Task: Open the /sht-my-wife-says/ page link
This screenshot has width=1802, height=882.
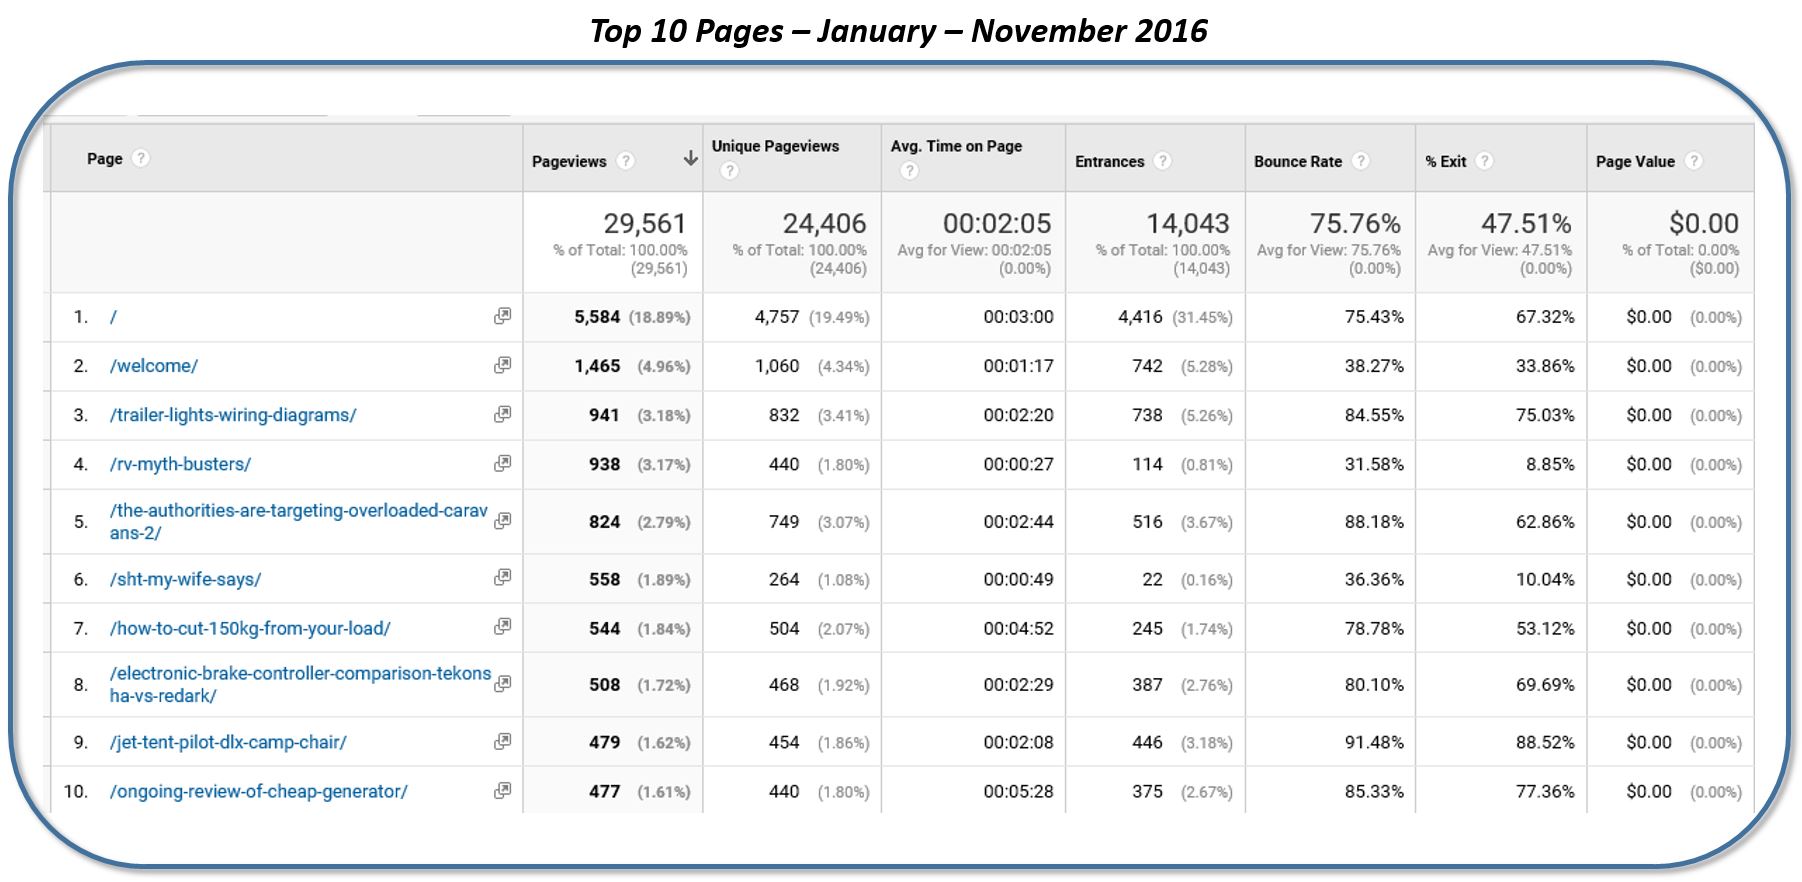Action: point(185,579)
